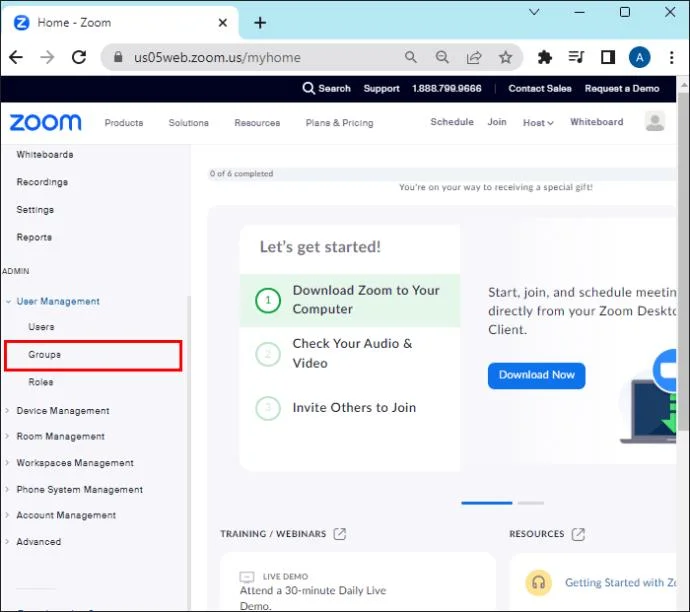Open the user profile avatar icon
This screenshot has width=690, height=612.
[x=654, y=121]
